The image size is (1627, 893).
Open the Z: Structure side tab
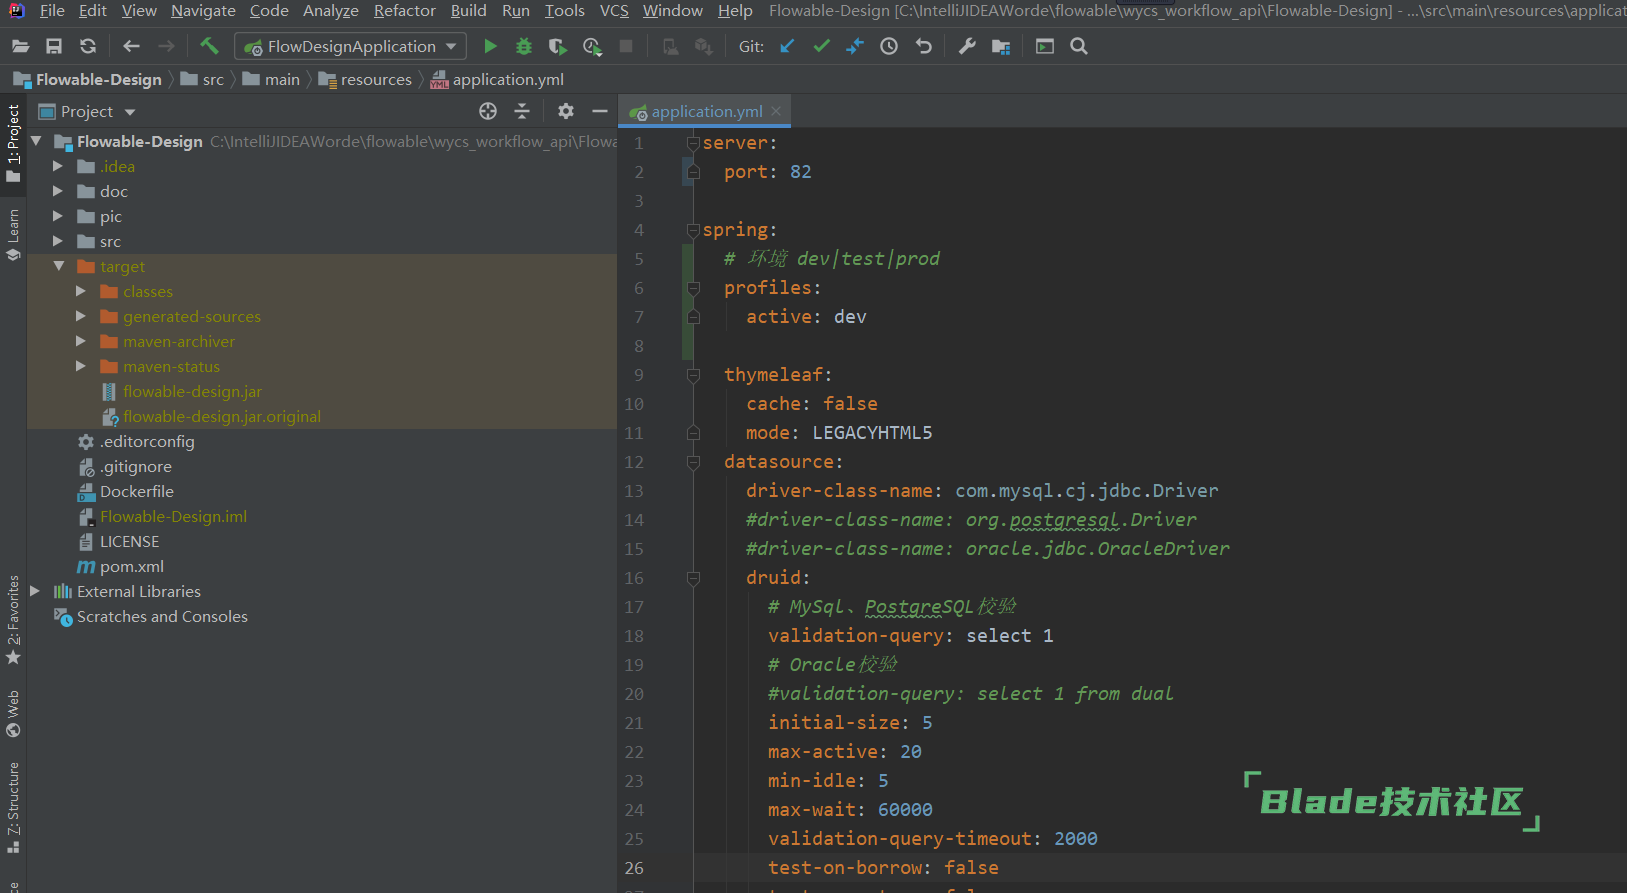coord(13,807)
